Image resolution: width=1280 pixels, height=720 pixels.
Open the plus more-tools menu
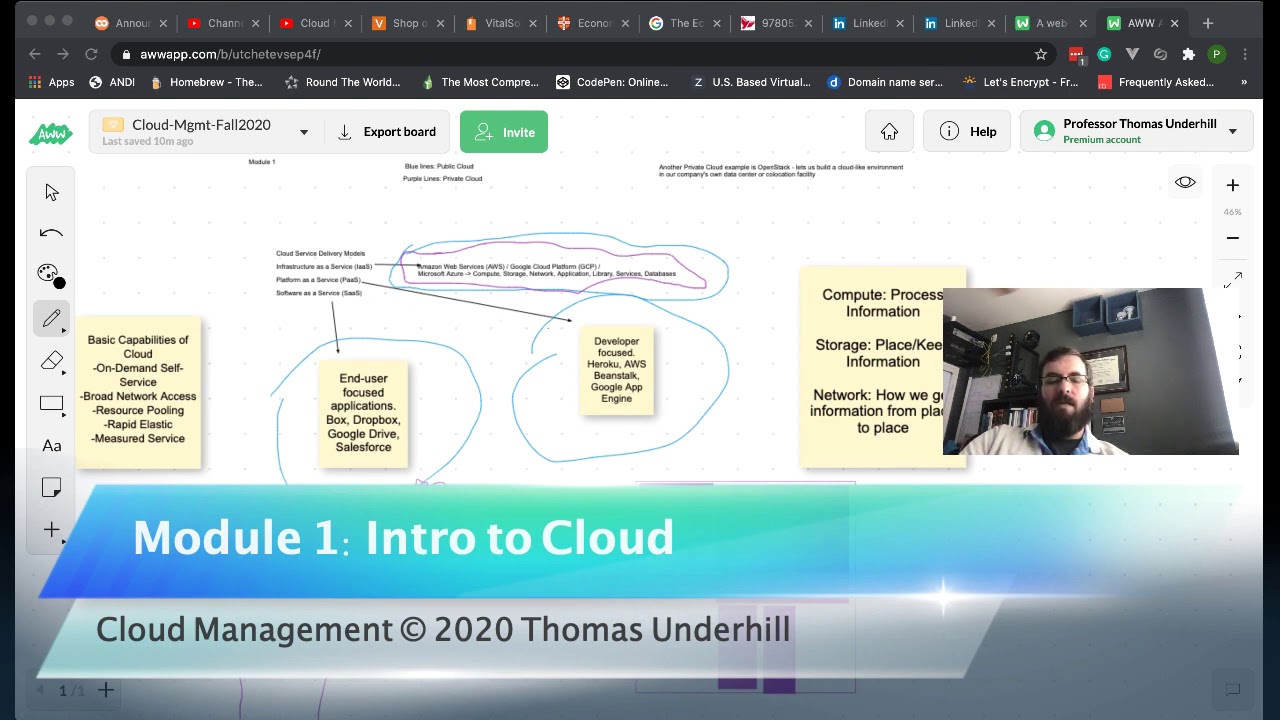pos(52,530)
